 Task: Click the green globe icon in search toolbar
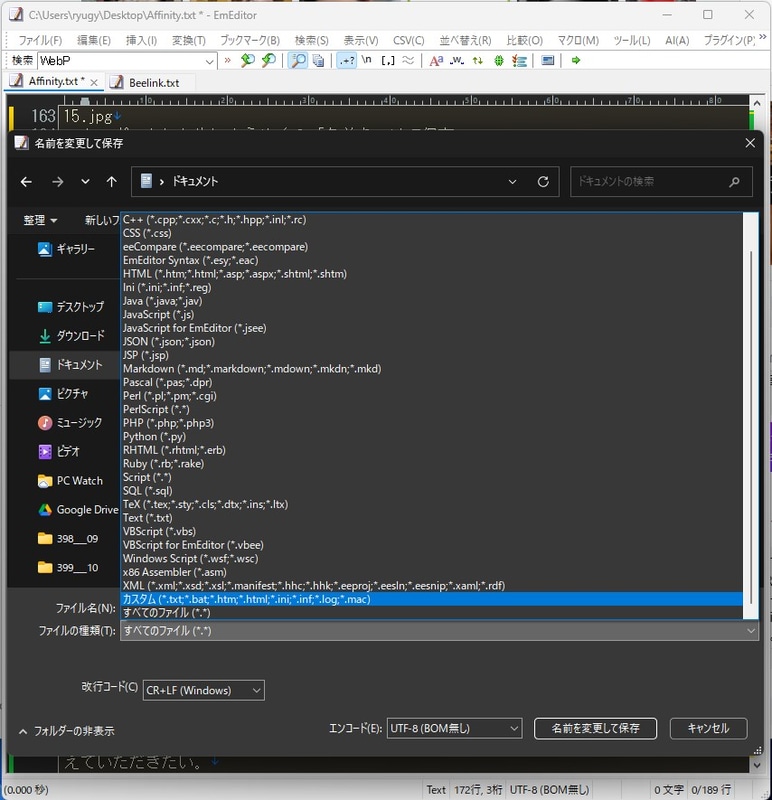499,61
